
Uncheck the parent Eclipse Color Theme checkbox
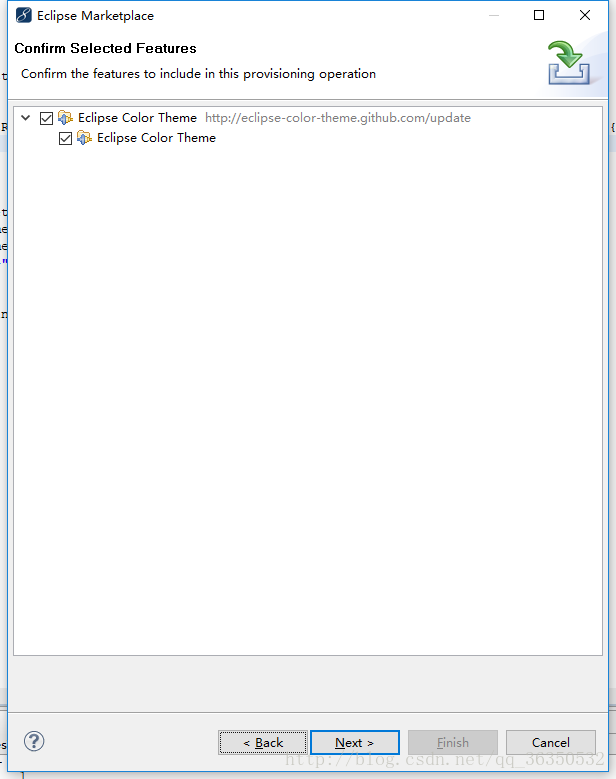click(47, 118)
